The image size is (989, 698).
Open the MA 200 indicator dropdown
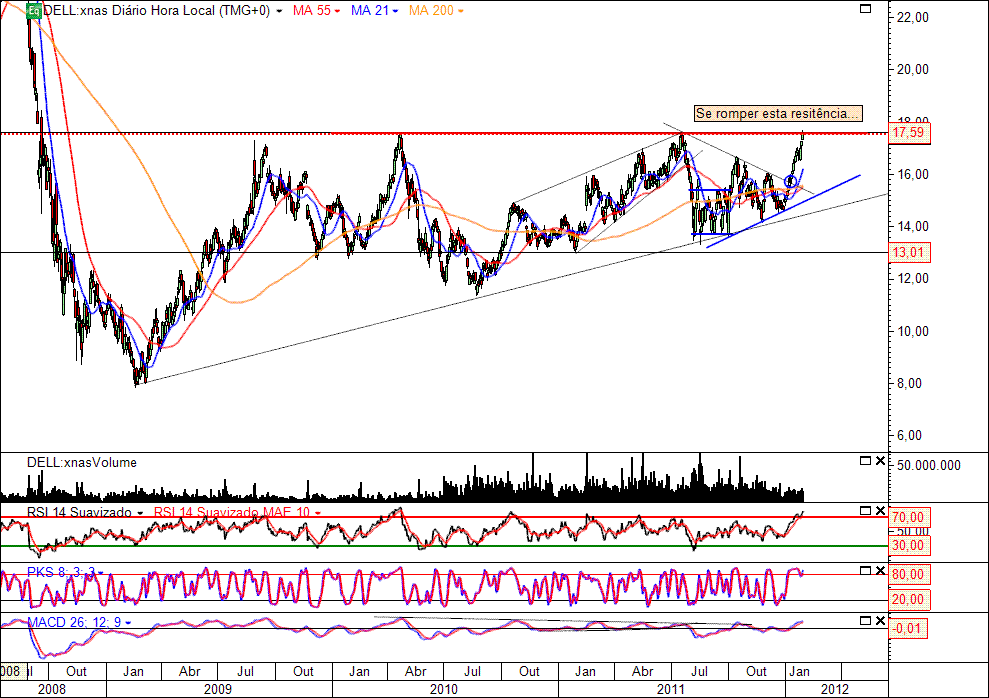460,11
